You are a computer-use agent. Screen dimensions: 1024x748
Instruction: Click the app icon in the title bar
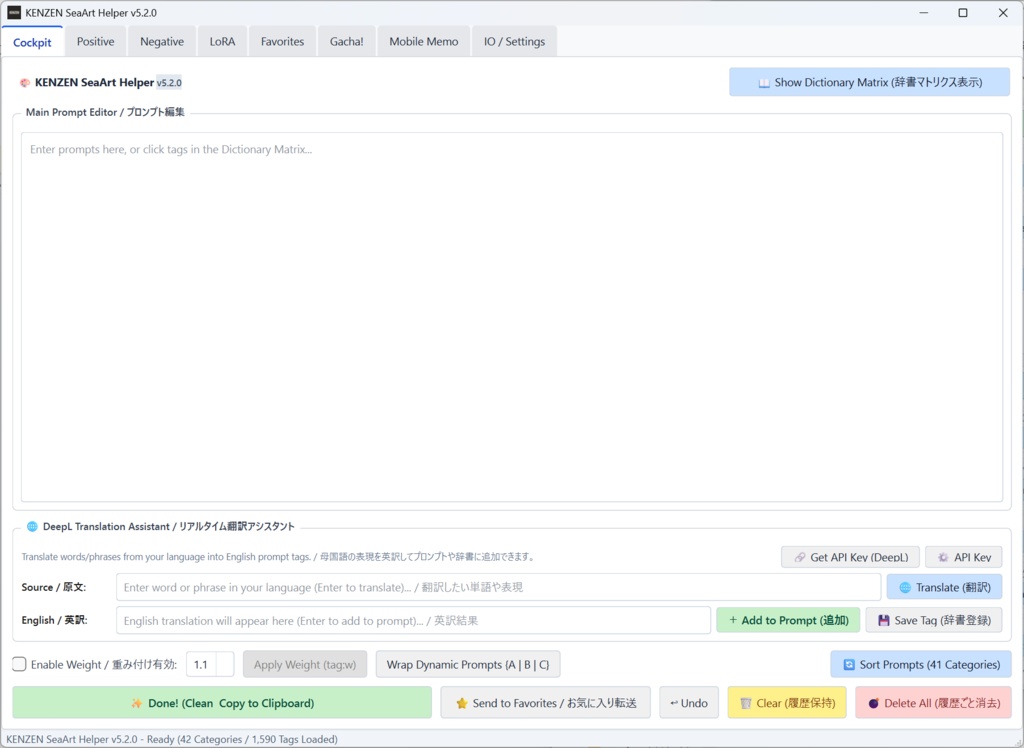pyautogui.click(x=14, y=12)
